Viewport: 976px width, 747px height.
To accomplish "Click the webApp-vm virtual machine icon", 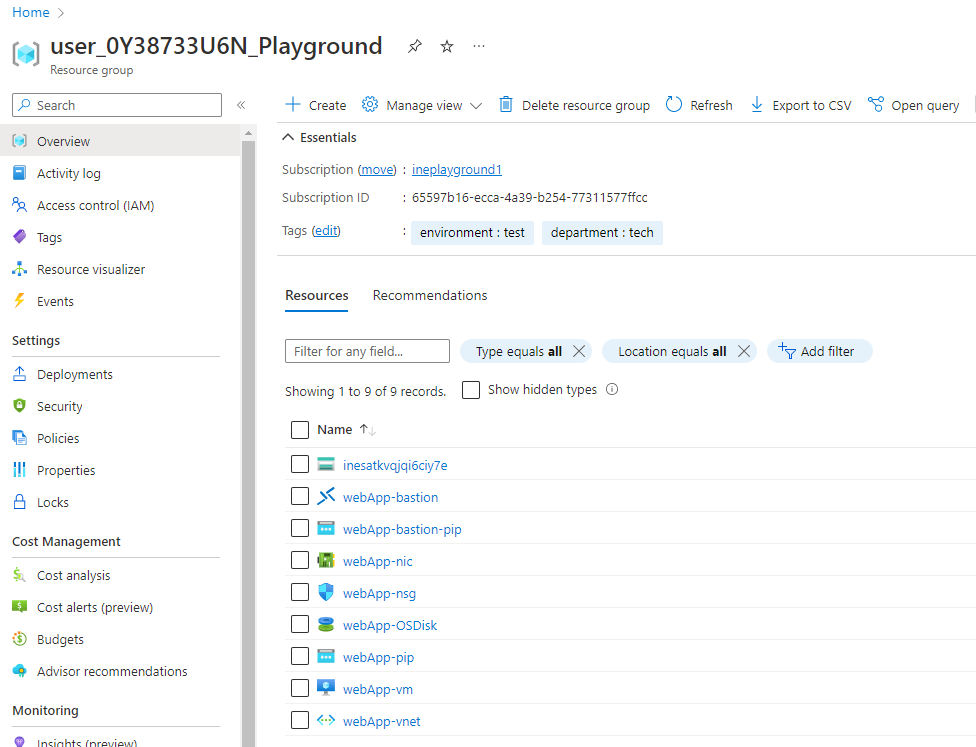I will click(x=326, y=689).
